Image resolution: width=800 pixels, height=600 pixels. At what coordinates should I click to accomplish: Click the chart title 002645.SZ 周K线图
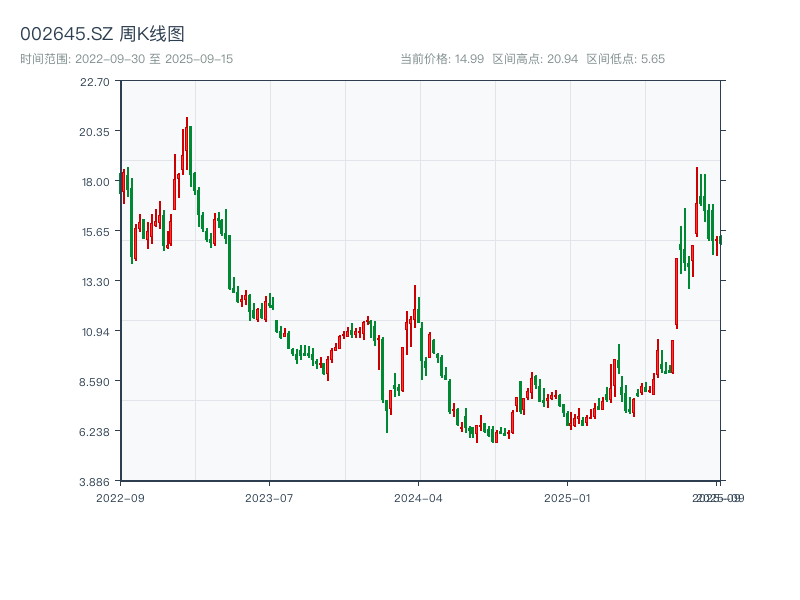[x=102, y=34]
